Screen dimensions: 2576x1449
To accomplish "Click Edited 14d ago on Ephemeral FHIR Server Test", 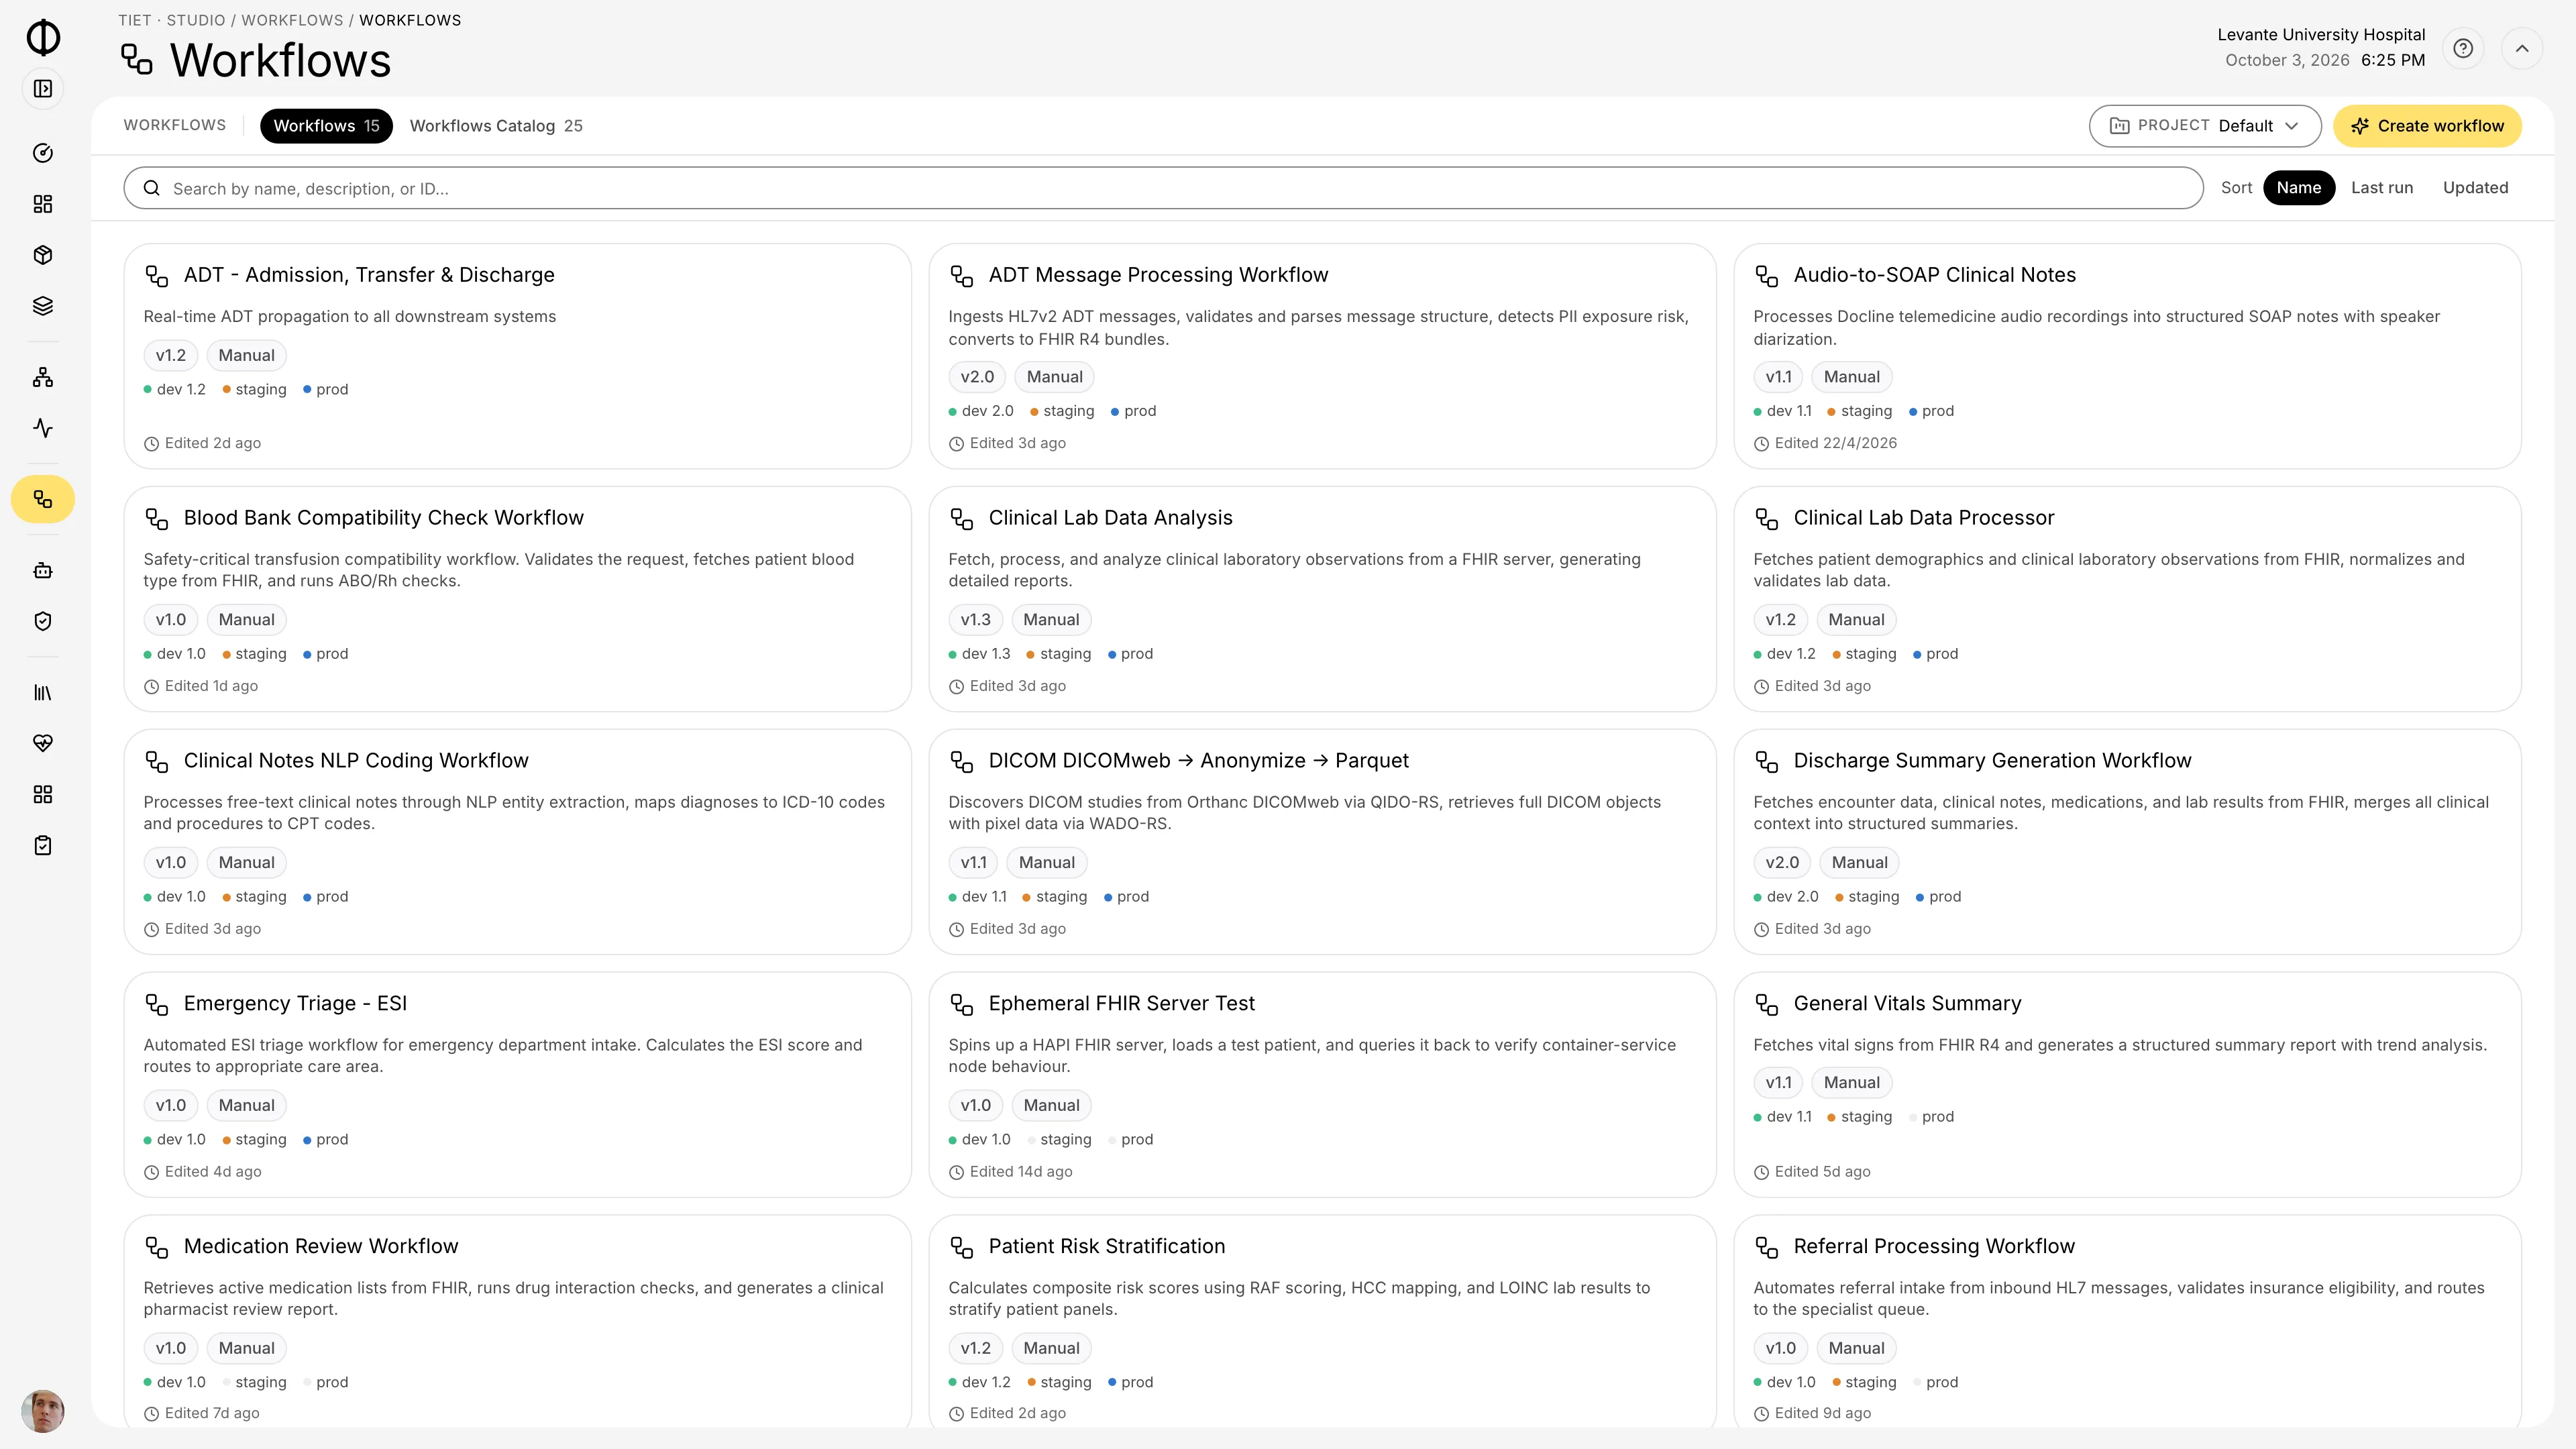I will 1011,1172.
